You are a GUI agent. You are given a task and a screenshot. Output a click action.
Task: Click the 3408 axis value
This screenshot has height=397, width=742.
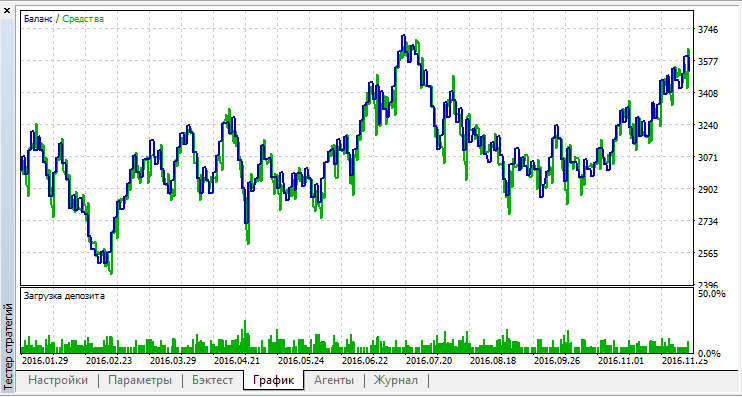click(x=708, y=94)
